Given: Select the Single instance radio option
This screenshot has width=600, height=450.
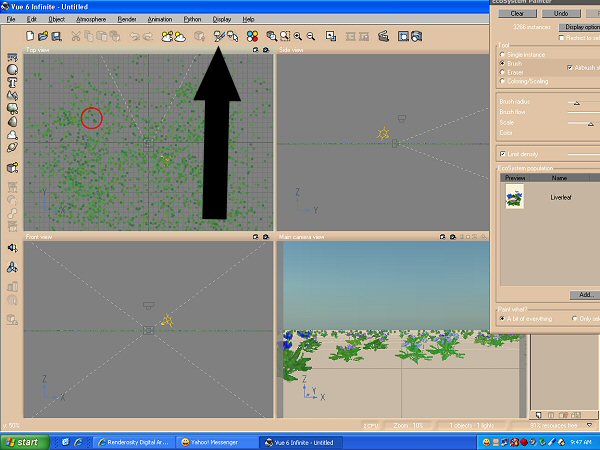Looking at the screenshot, I should click(x=502, y=55).
